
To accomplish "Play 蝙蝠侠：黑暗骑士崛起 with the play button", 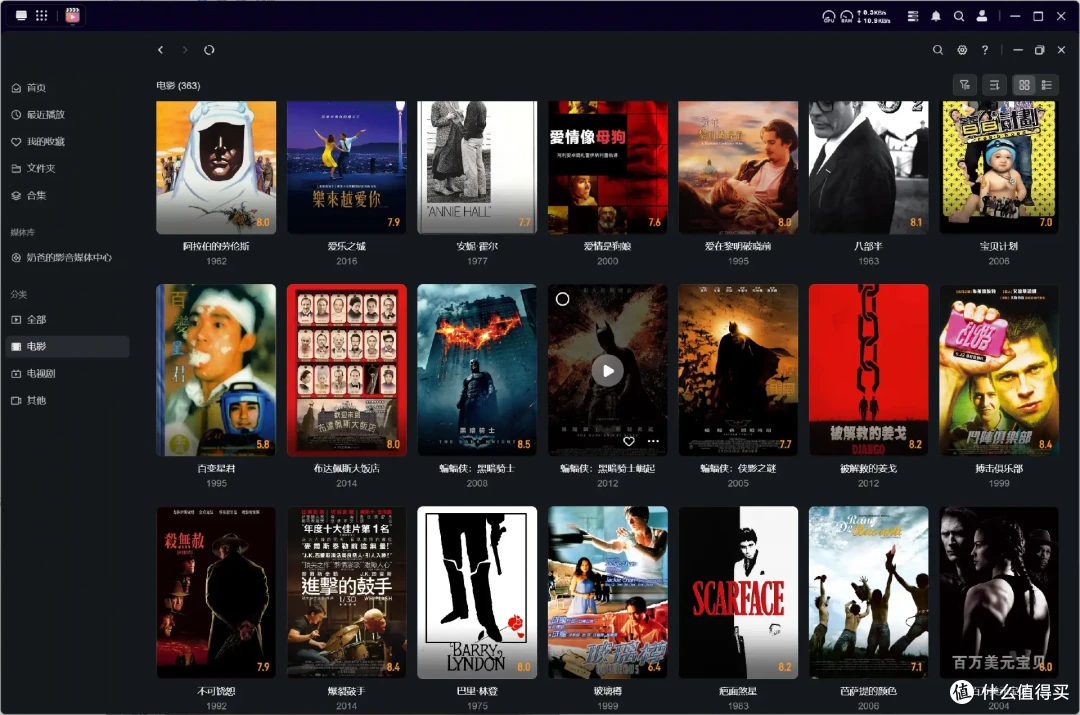I will (608, 371).
